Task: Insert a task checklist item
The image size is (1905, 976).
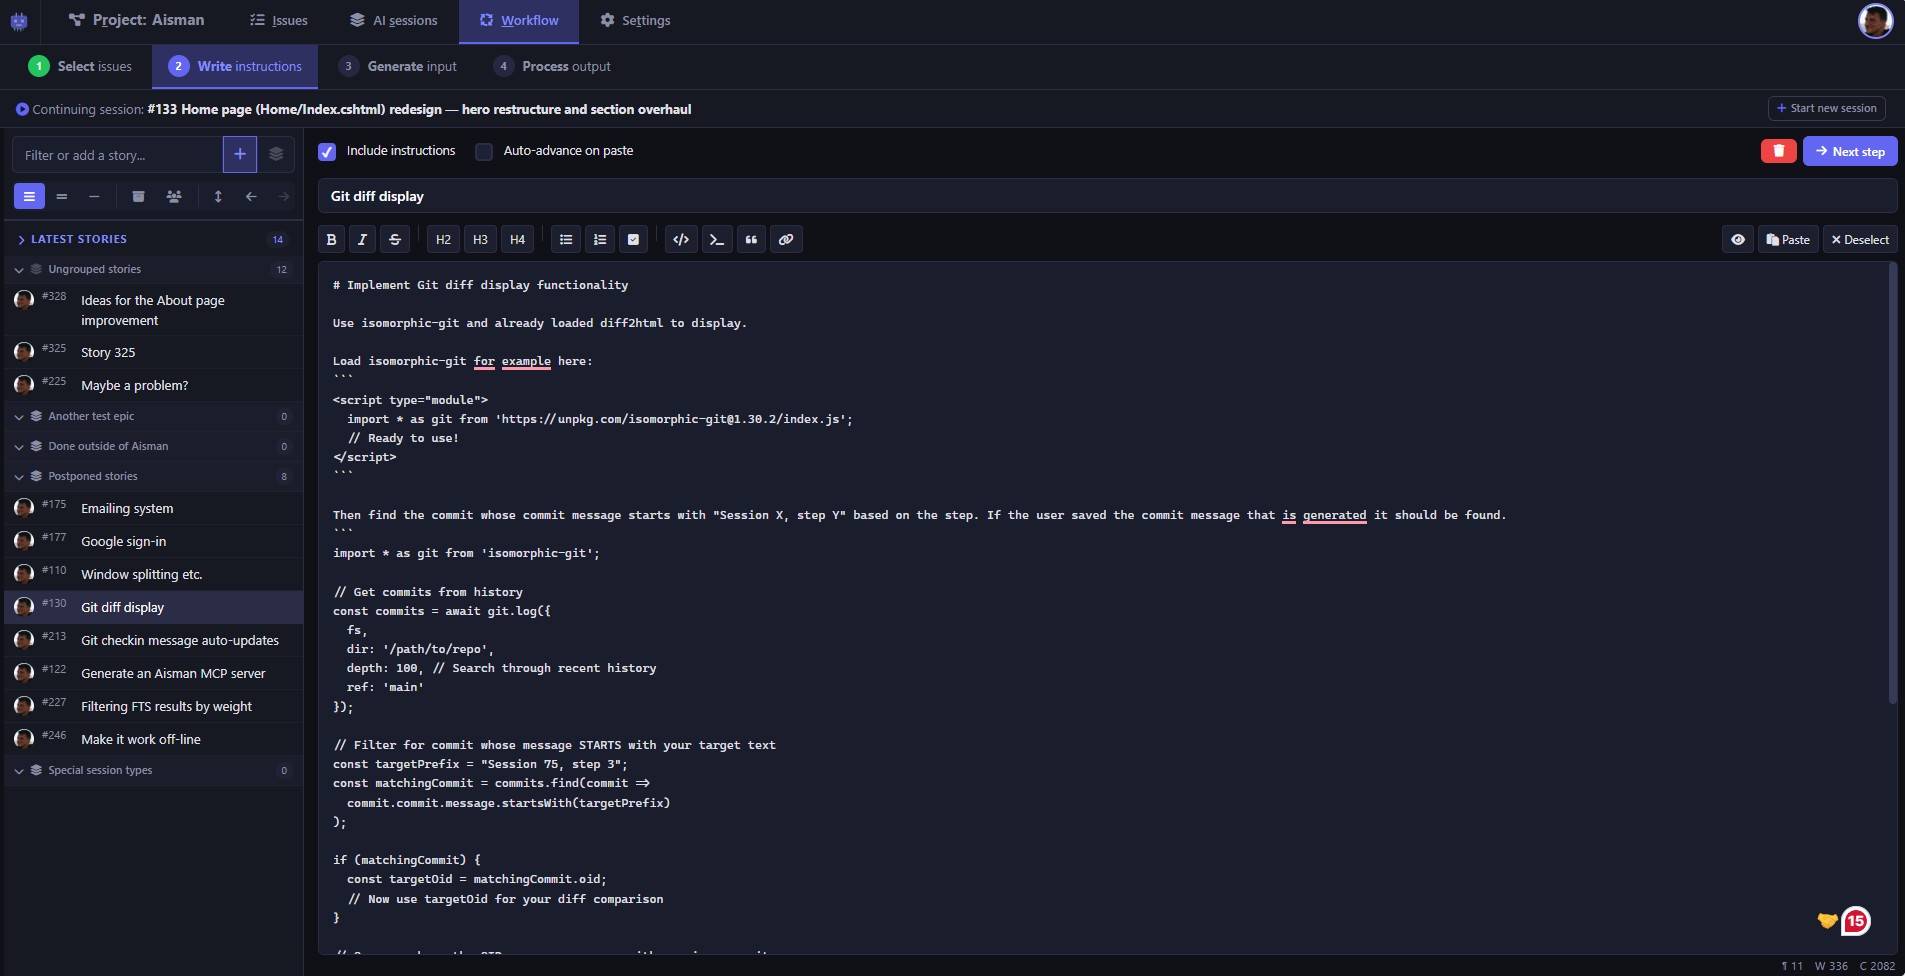Action: click(633, 240)
